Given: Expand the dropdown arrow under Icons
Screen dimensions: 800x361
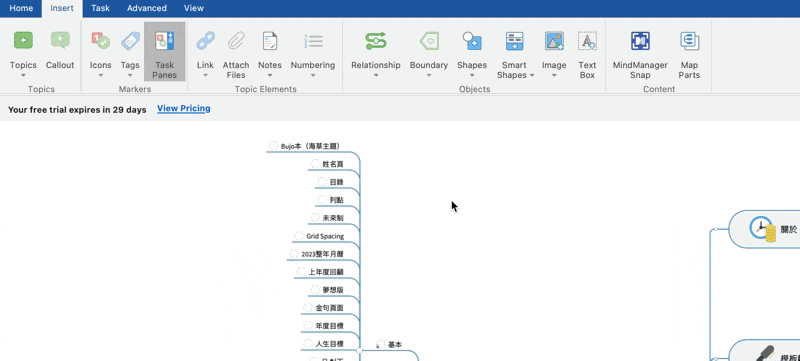Looking at the screenshot, I should pos(101,75).
